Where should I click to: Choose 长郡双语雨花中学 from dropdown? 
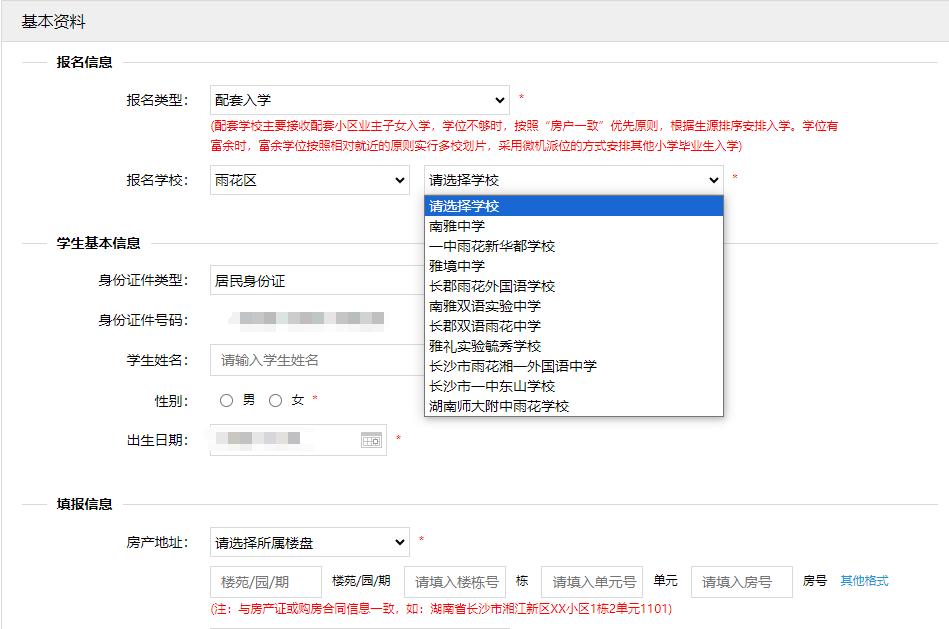[x=485, y=326]
